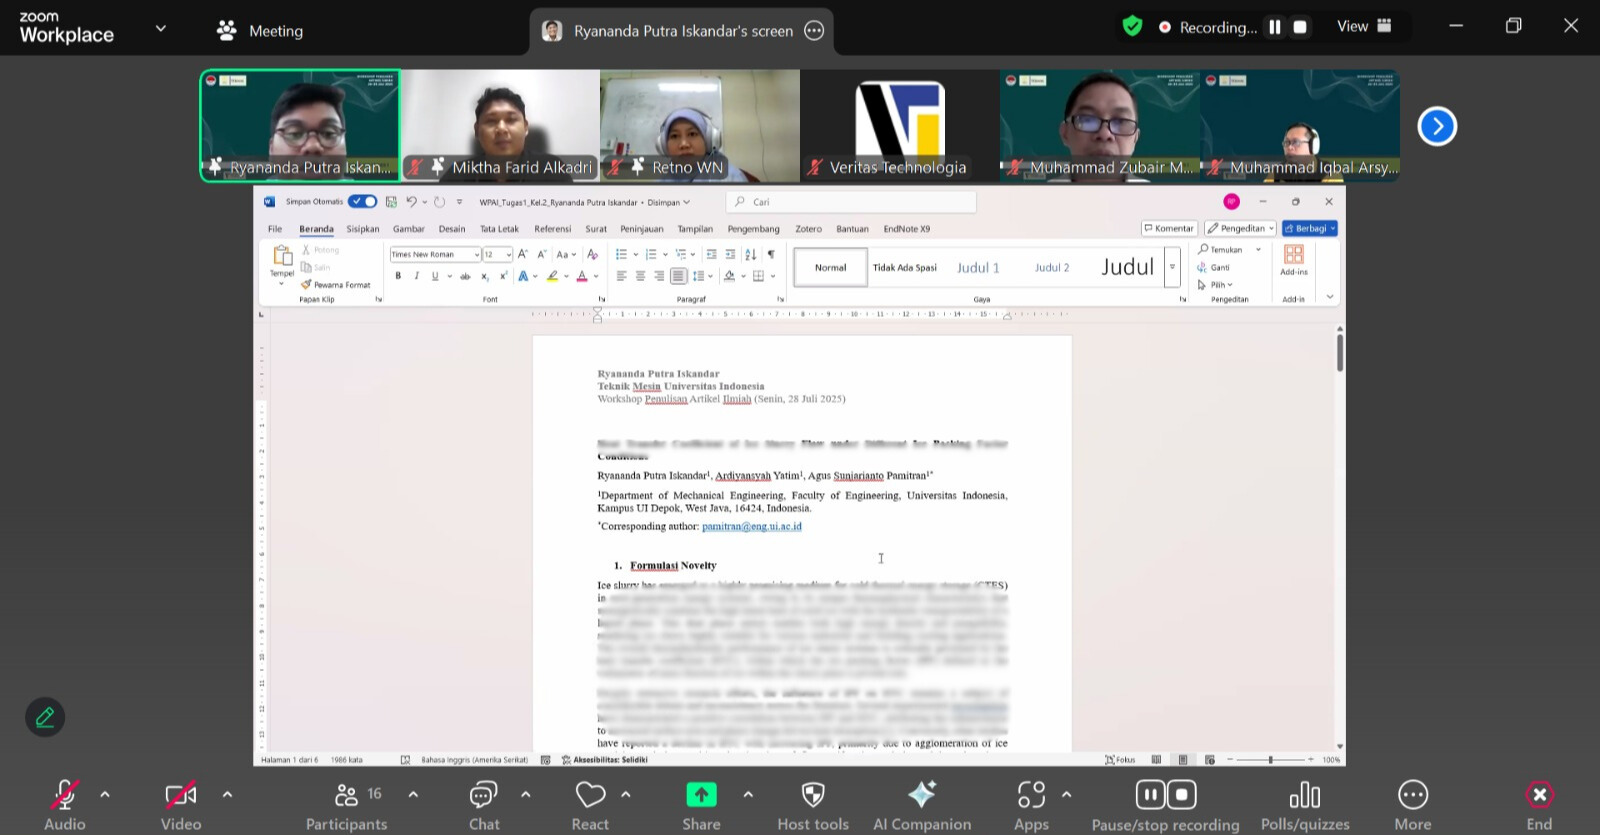The height and width of the screenshot is (835, 1600).
Task: Select Retno WN's video thumbnail
Action: [699, 125]
